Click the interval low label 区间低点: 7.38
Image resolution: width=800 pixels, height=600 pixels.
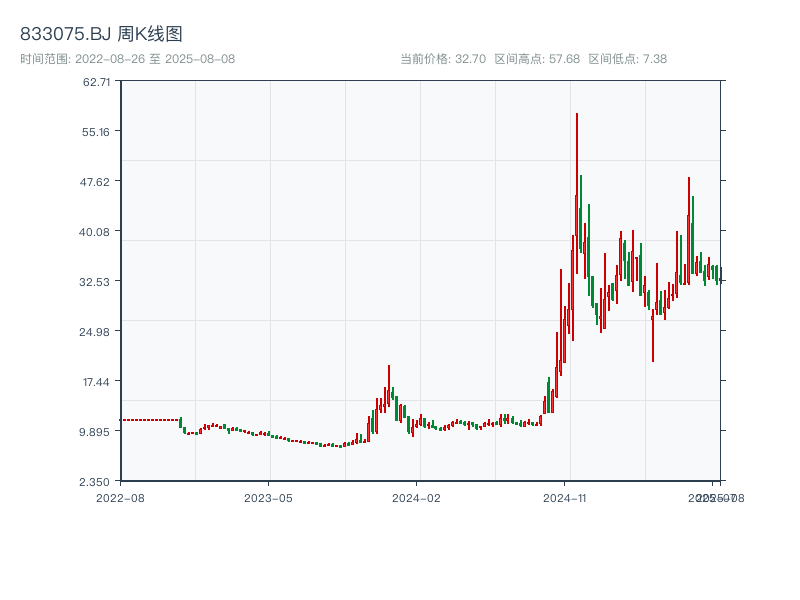(x=628, y=59)
